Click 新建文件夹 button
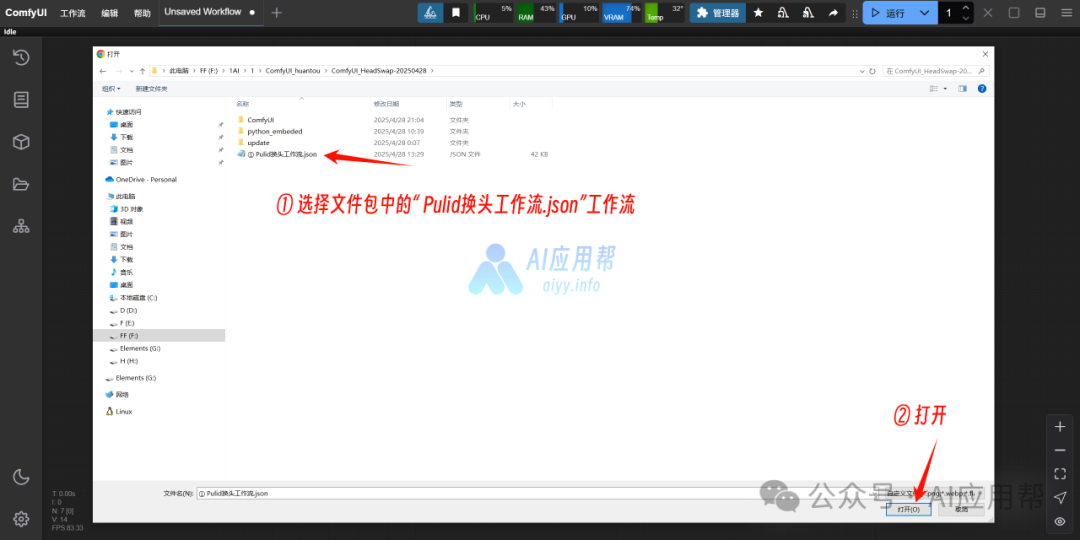This screenshot has width=1080, height=540. [x=151, y=89]
